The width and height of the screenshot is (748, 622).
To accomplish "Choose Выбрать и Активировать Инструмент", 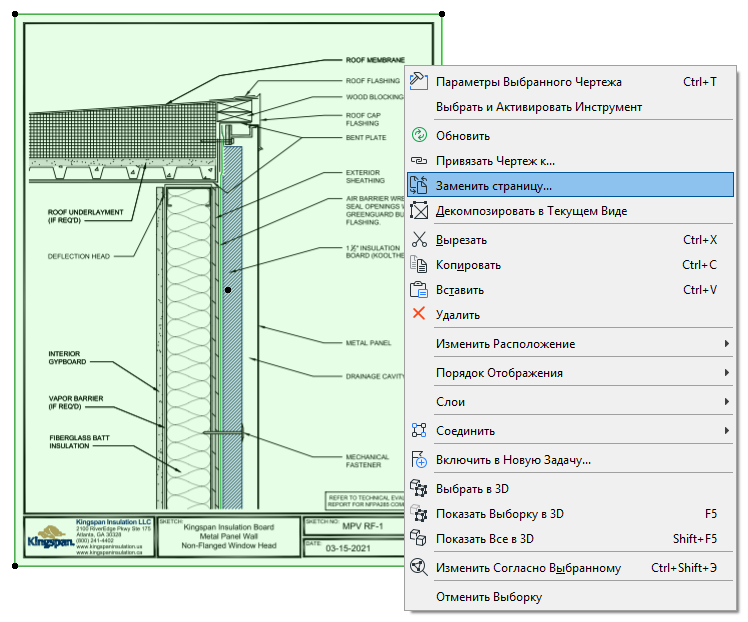I will click(x=539, y=107).
